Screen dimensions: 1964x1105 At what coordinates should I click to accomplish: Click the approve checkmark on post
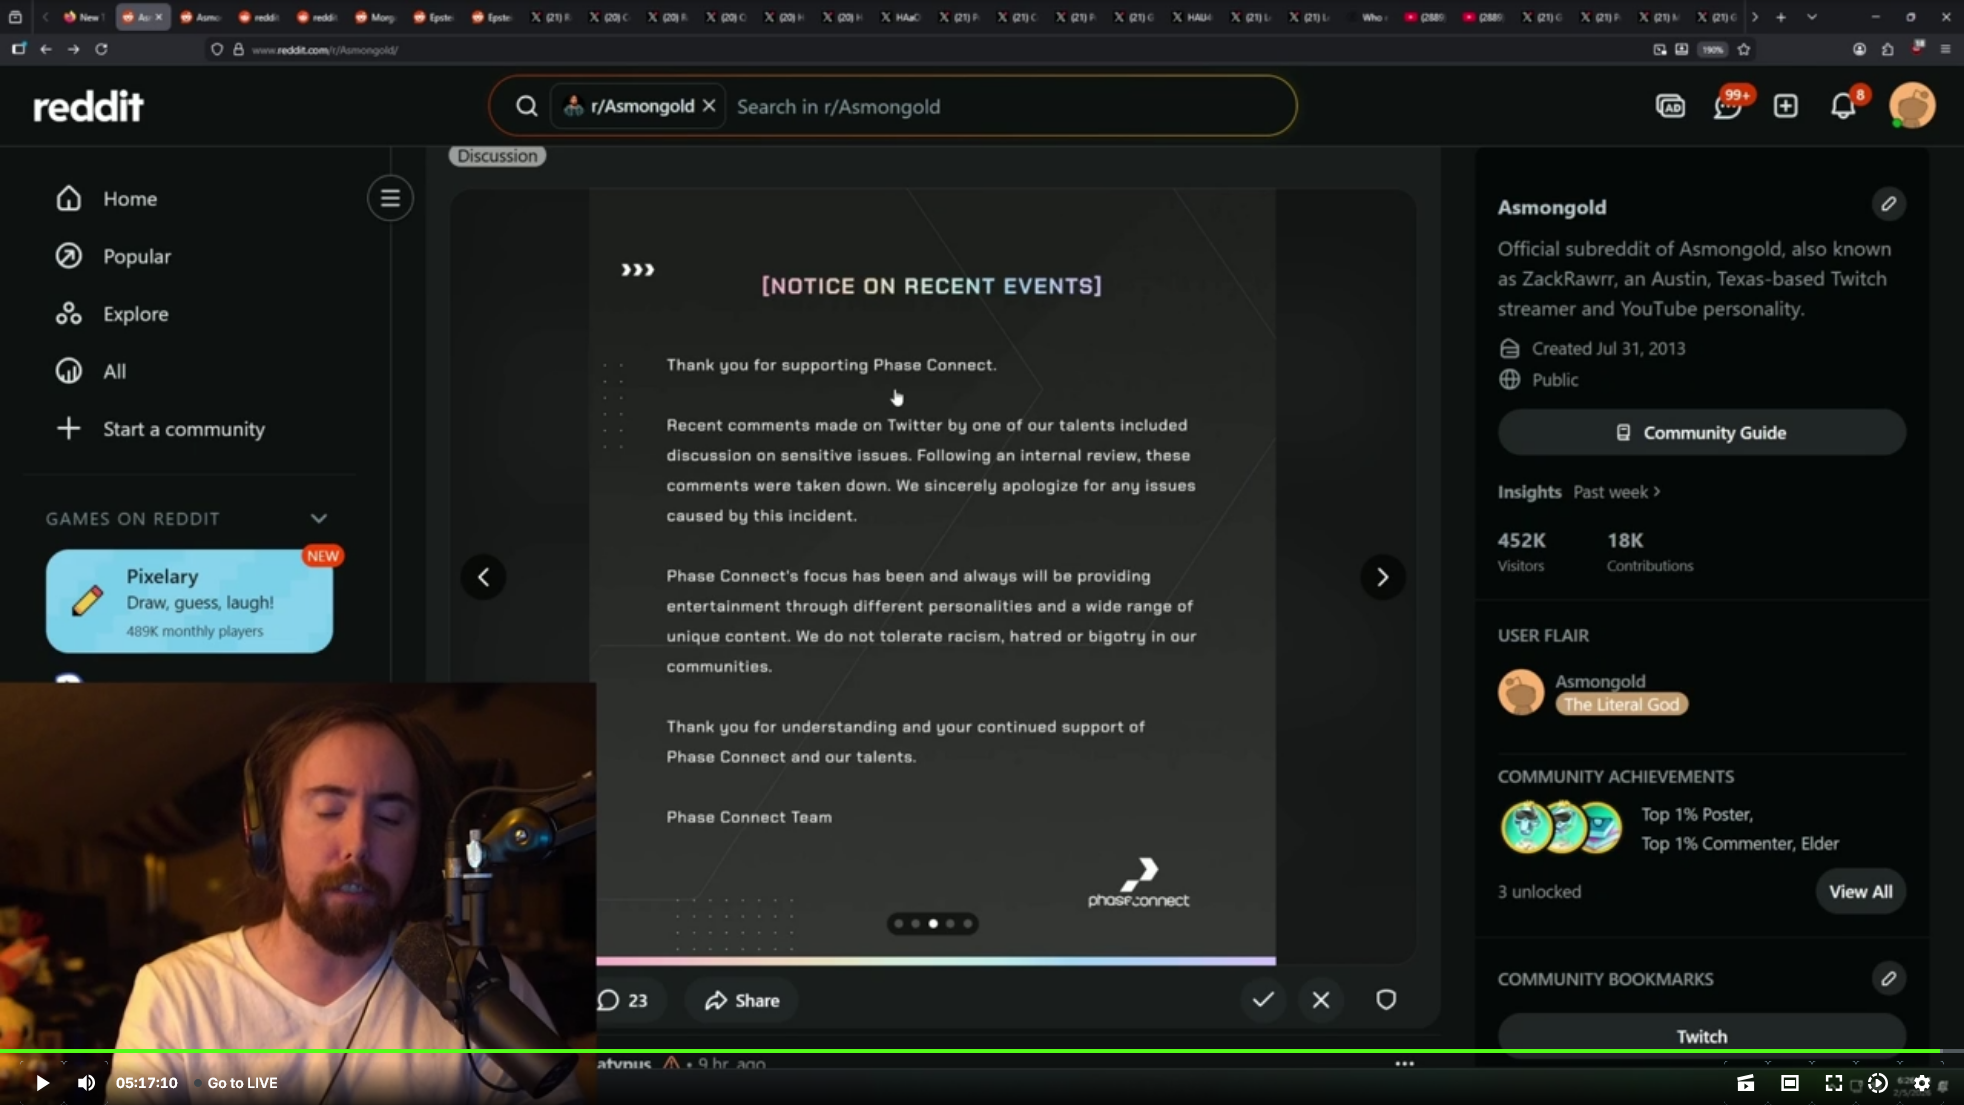click(1263, 999)
